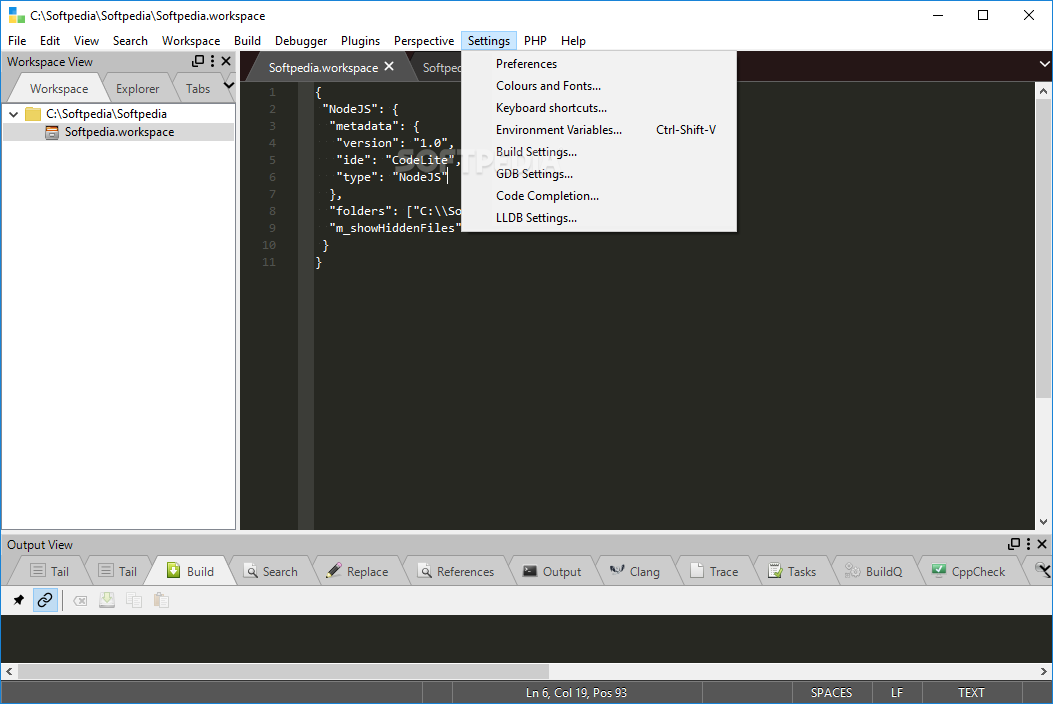Screen dimensions: 1053x704
Task: Open the BuildQ output tab
Action: tap(873, 572)
